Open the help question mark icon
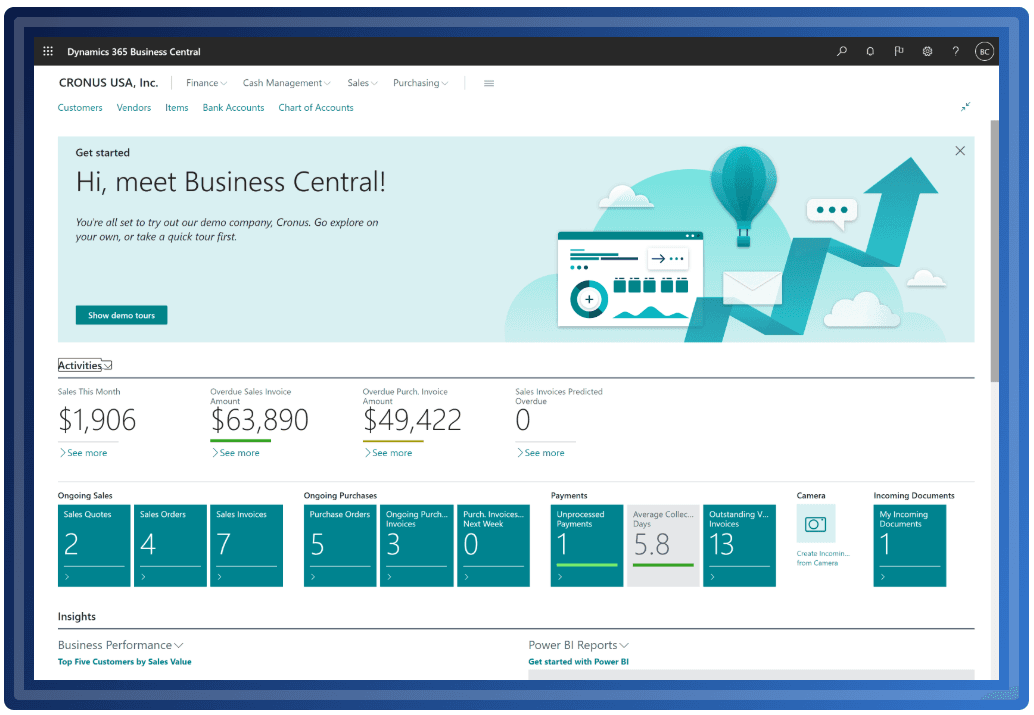1034x715 pixels. [956, 51]
